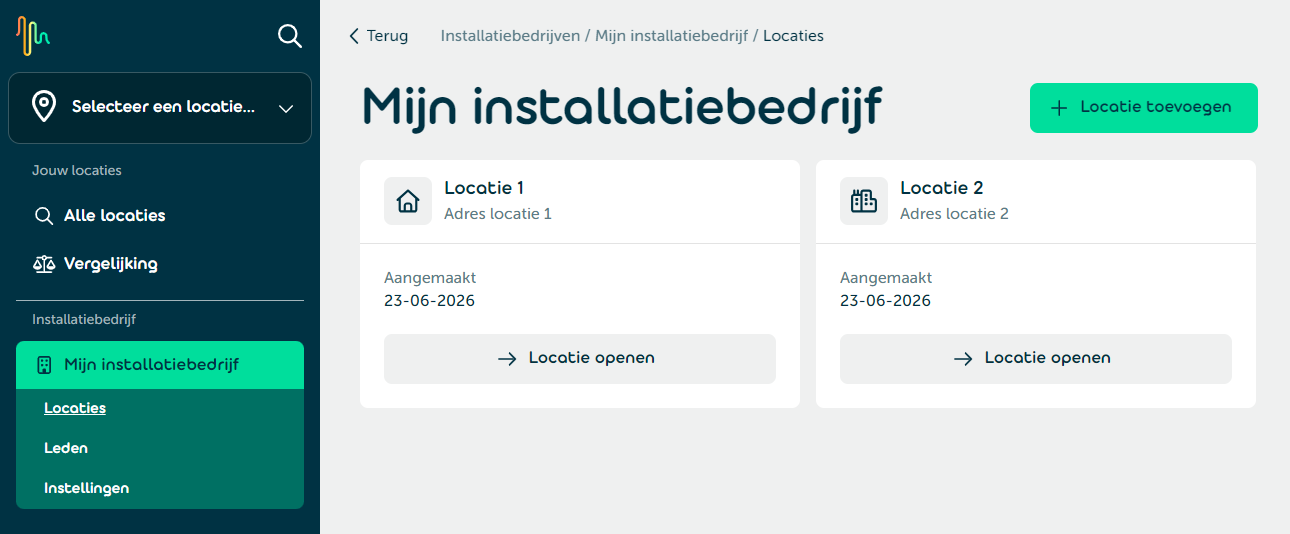This screenshot has height=534, width=1290.
Task: Click 'Adres locatie 1' text
Action: tap(498, 214)
